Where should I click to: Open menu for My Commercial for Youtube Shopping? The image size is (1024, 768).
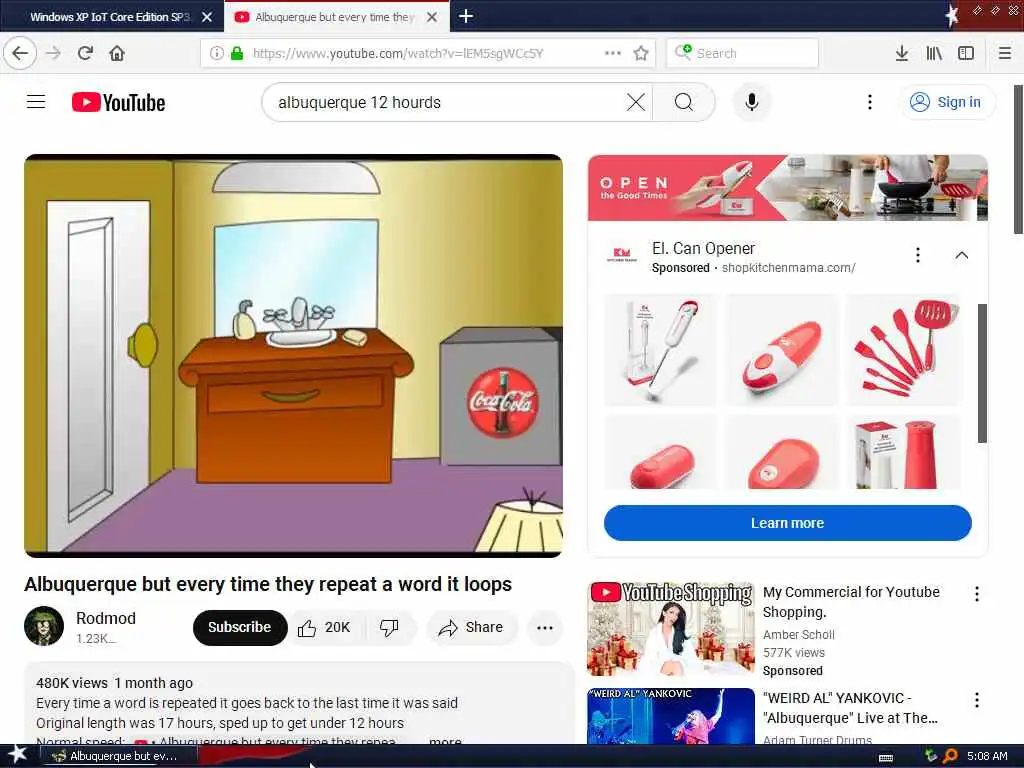[x=976, y=594]
